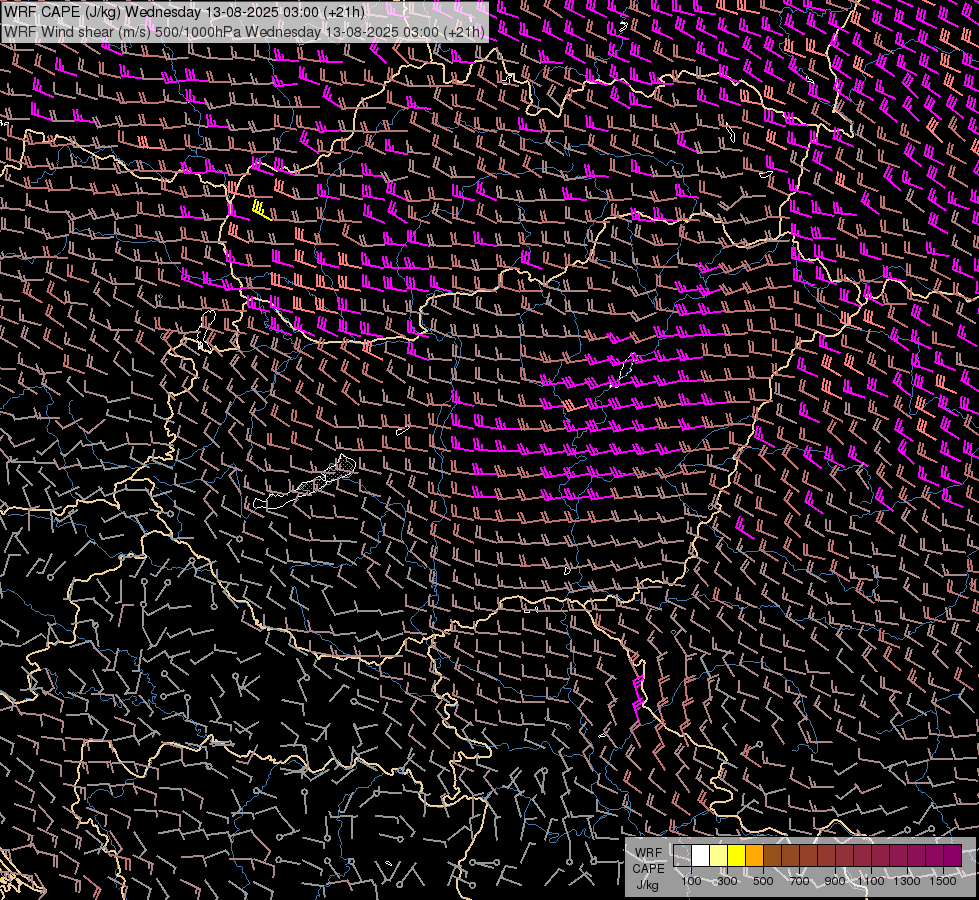This screenshot has height=900, width=979.
Task: Click the pale yellow CAPE legend swatch
Action: 719,856
